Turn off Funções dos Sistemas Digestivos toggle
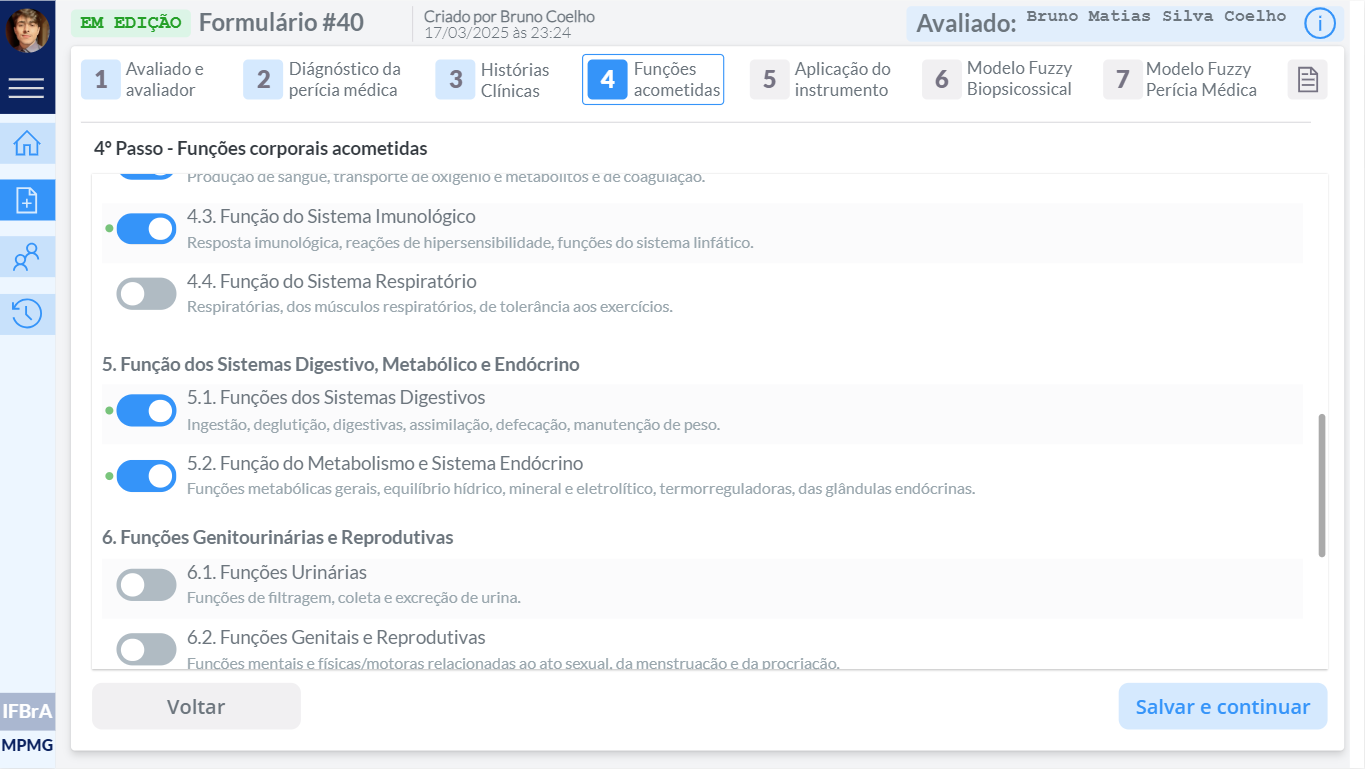1365x769 pixels. (146, 410)
